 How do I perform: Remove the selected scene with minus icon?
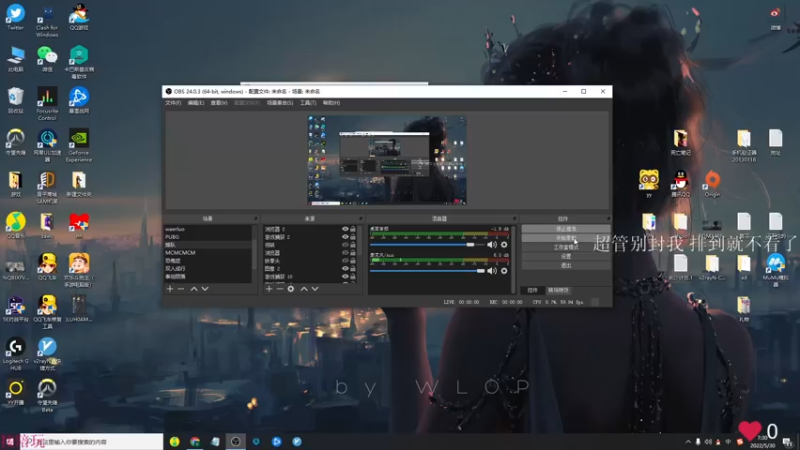click(181, 288)
